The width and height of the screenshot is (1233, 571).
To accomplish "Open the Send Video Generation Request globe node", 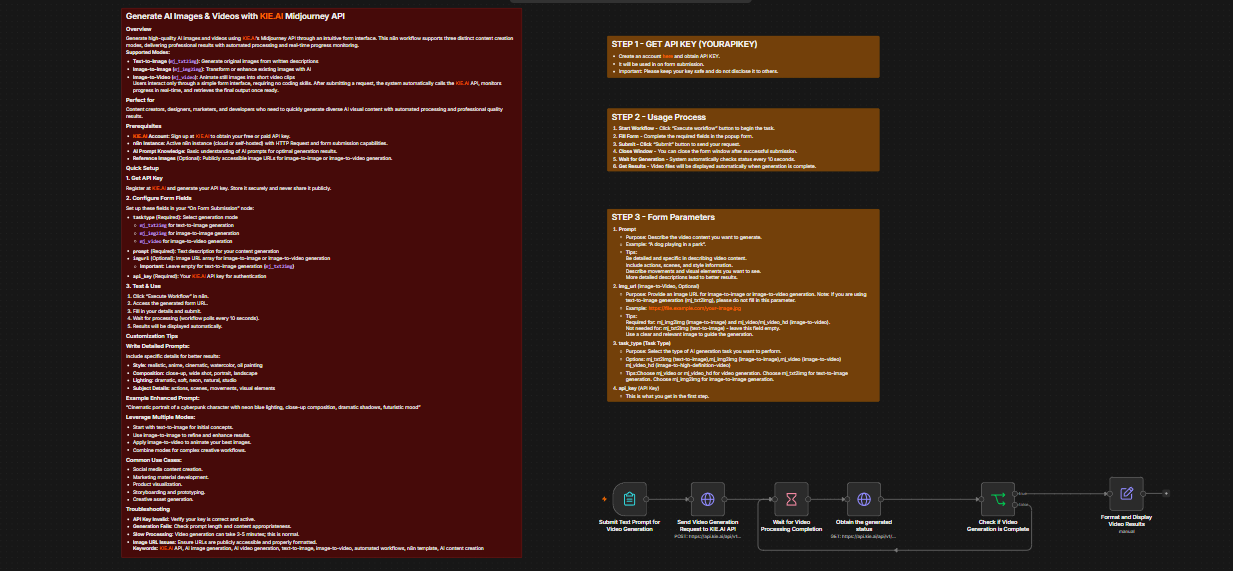I will tap(708, 498).
